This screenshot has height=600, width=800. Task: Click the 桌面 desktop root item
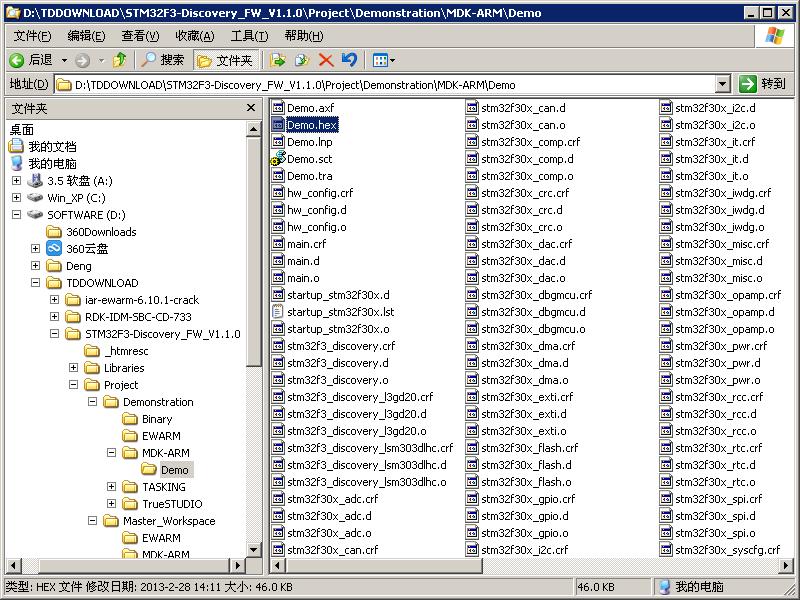(x=21, y=130)
